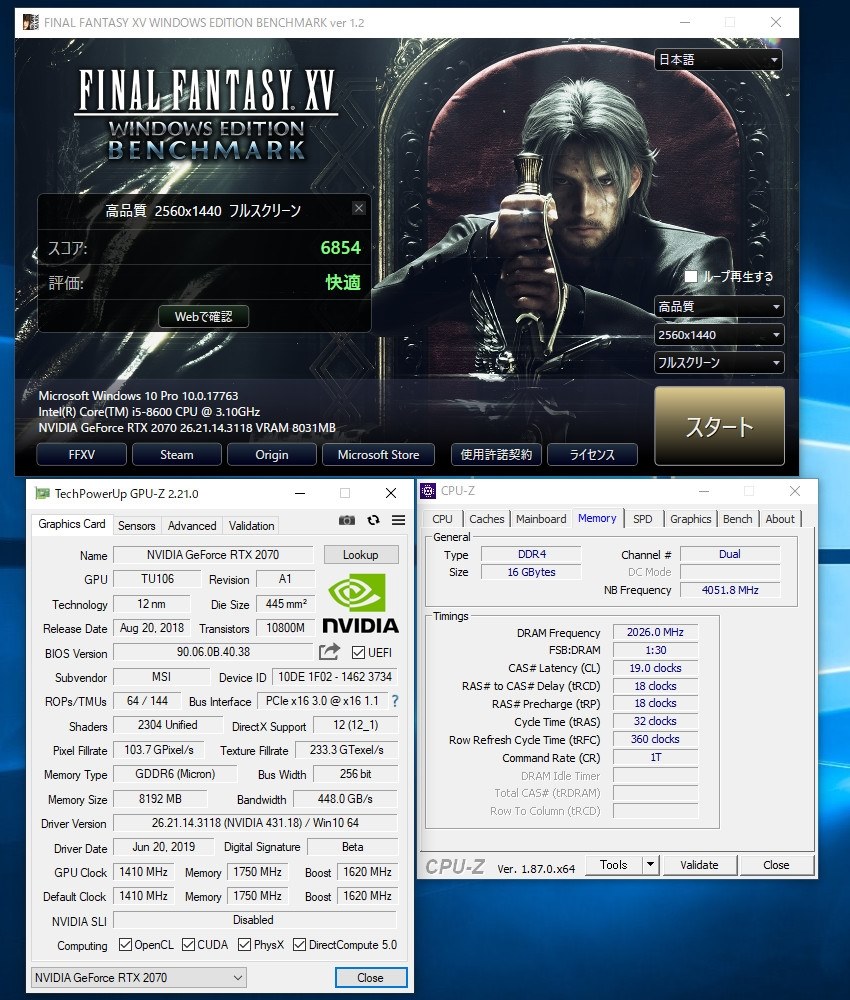Enable the ループ再生する loop checkbox
Viewport: 850px width, 1000px height.
(691, 276)
